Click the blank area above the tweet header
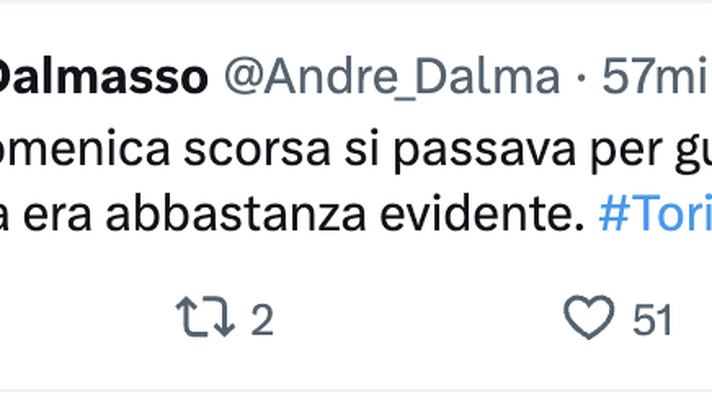 (356, 27)
